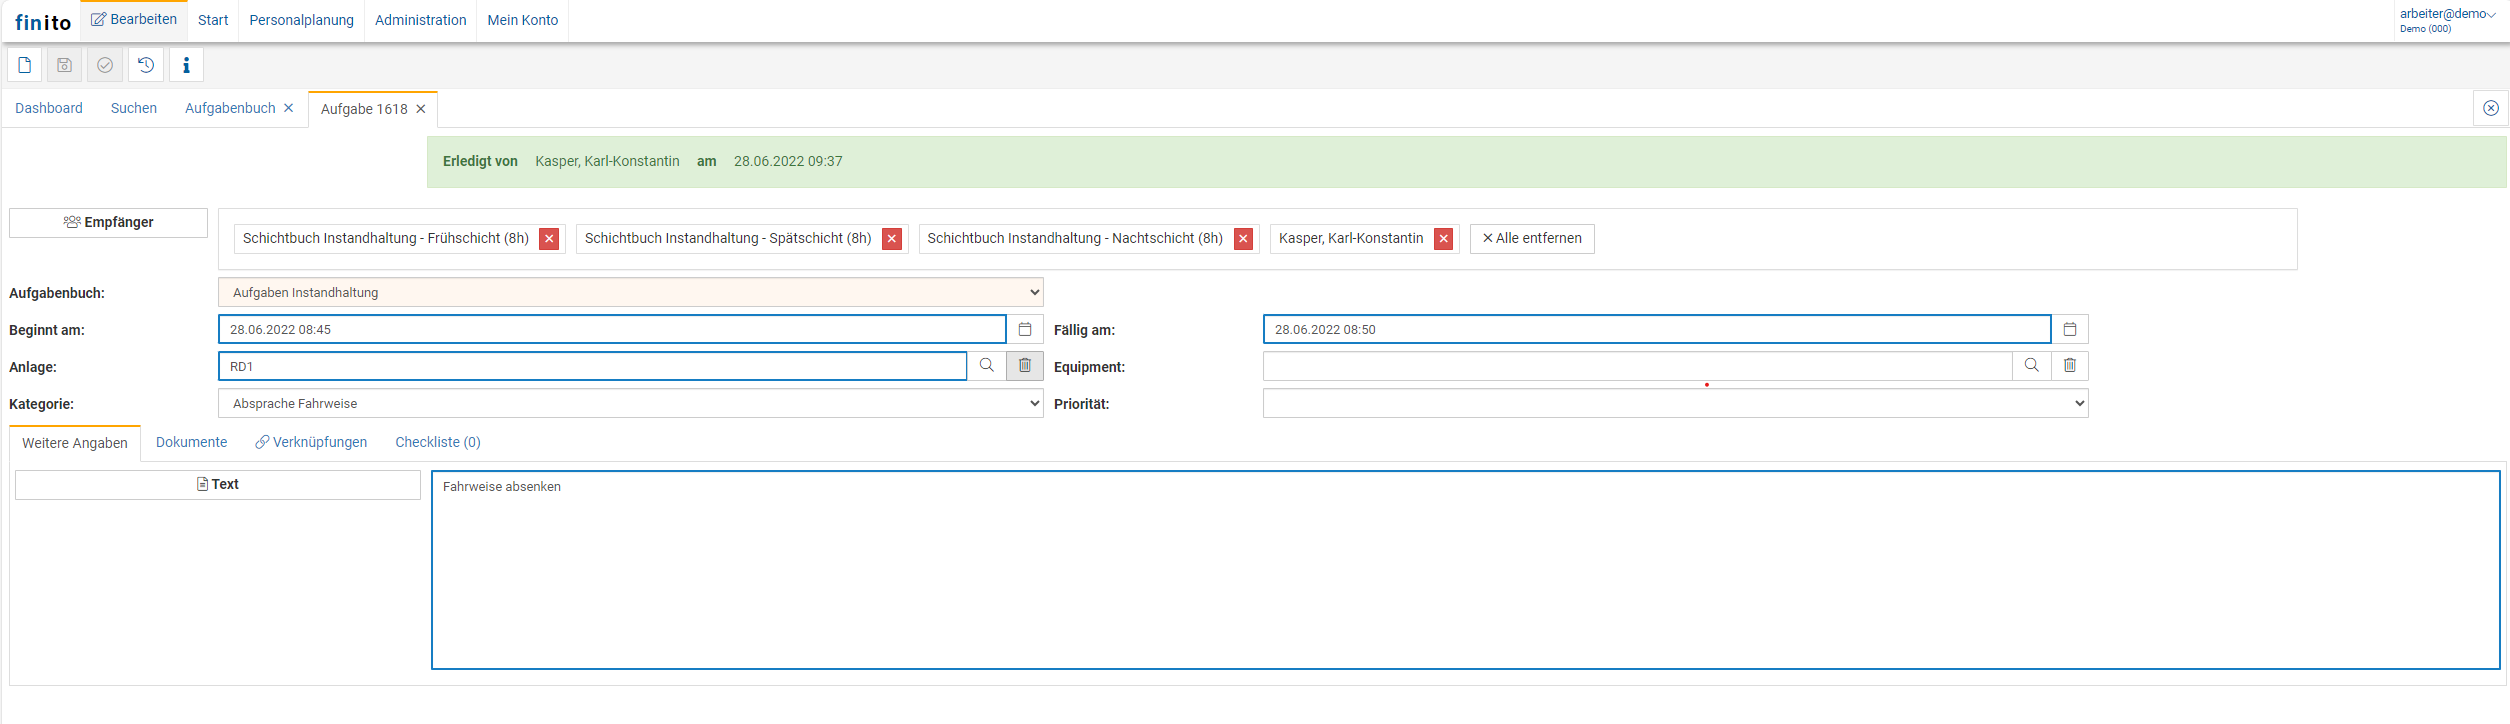The image size is (2510, 724).
Task: Open calendar picker for Fällig am
Action: pyautogui.click(x=2070, y=330)
